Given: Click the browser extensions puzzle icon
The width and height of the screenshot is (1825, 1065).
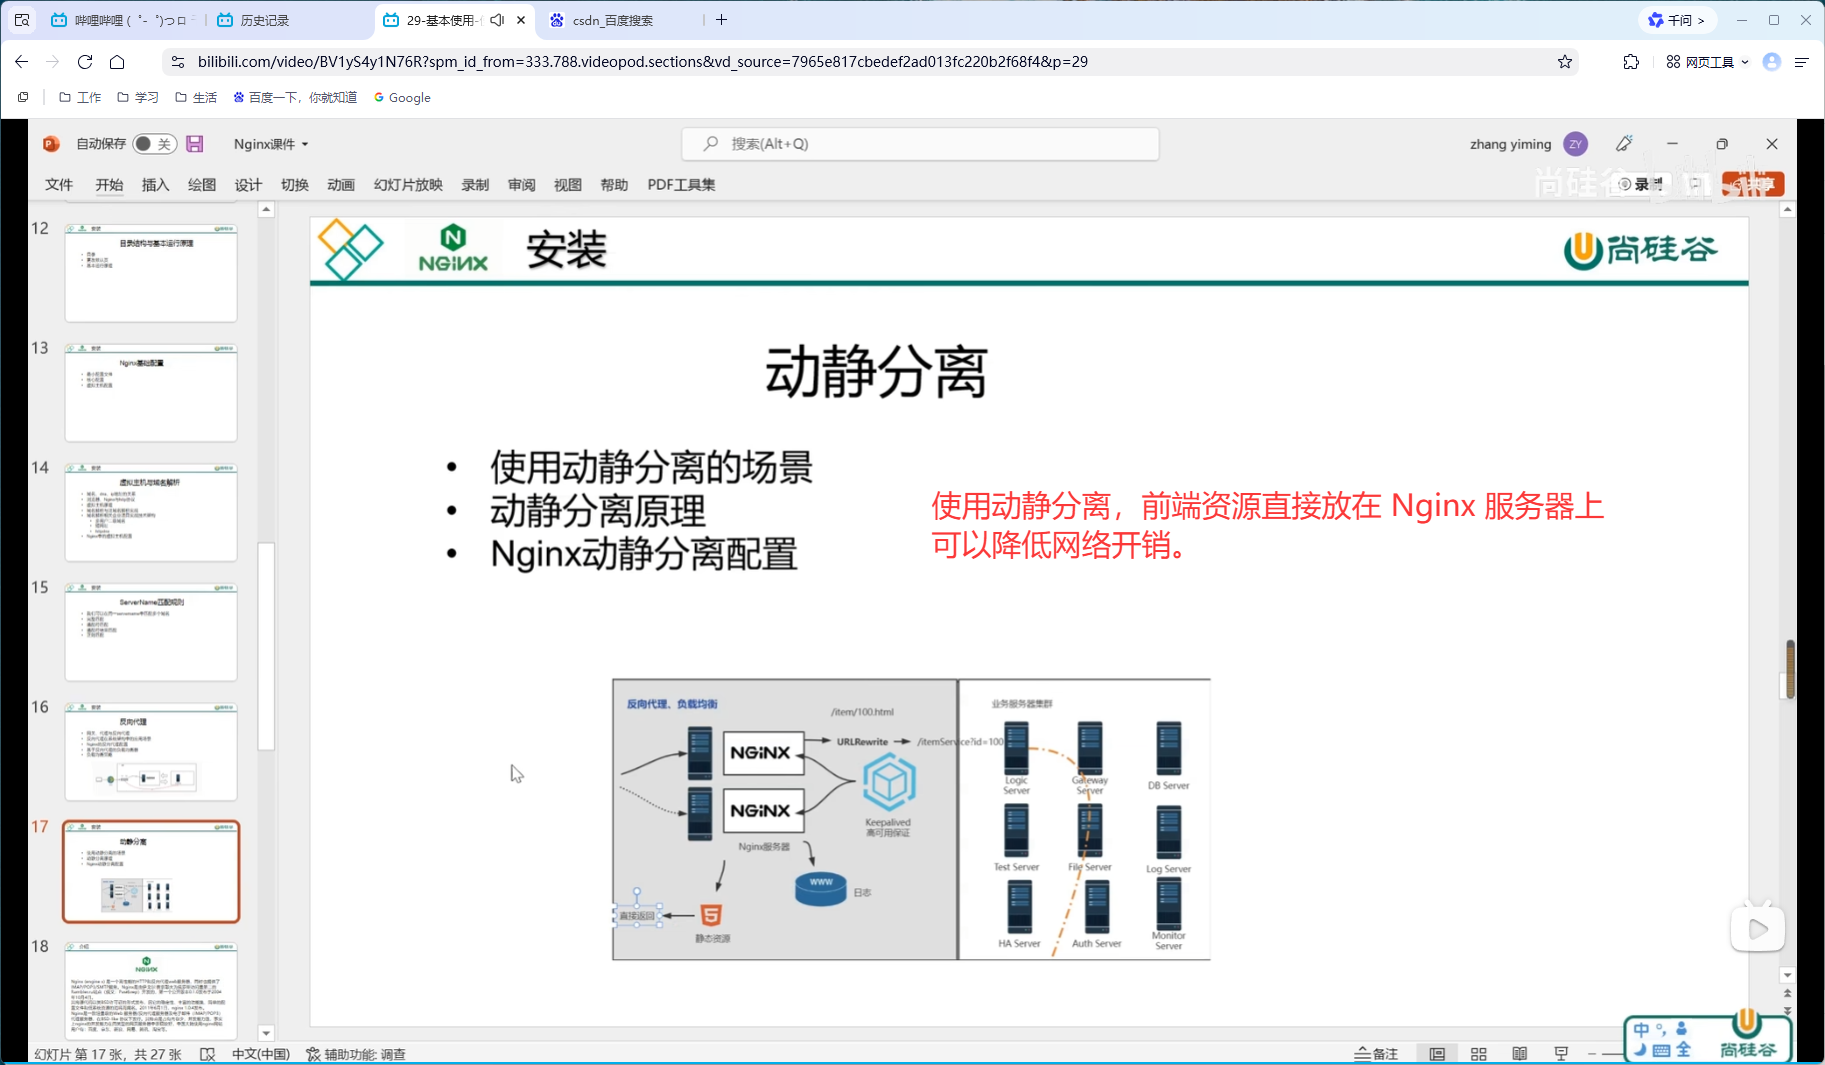Looking at the screenshot, I should pos(1631,62).
